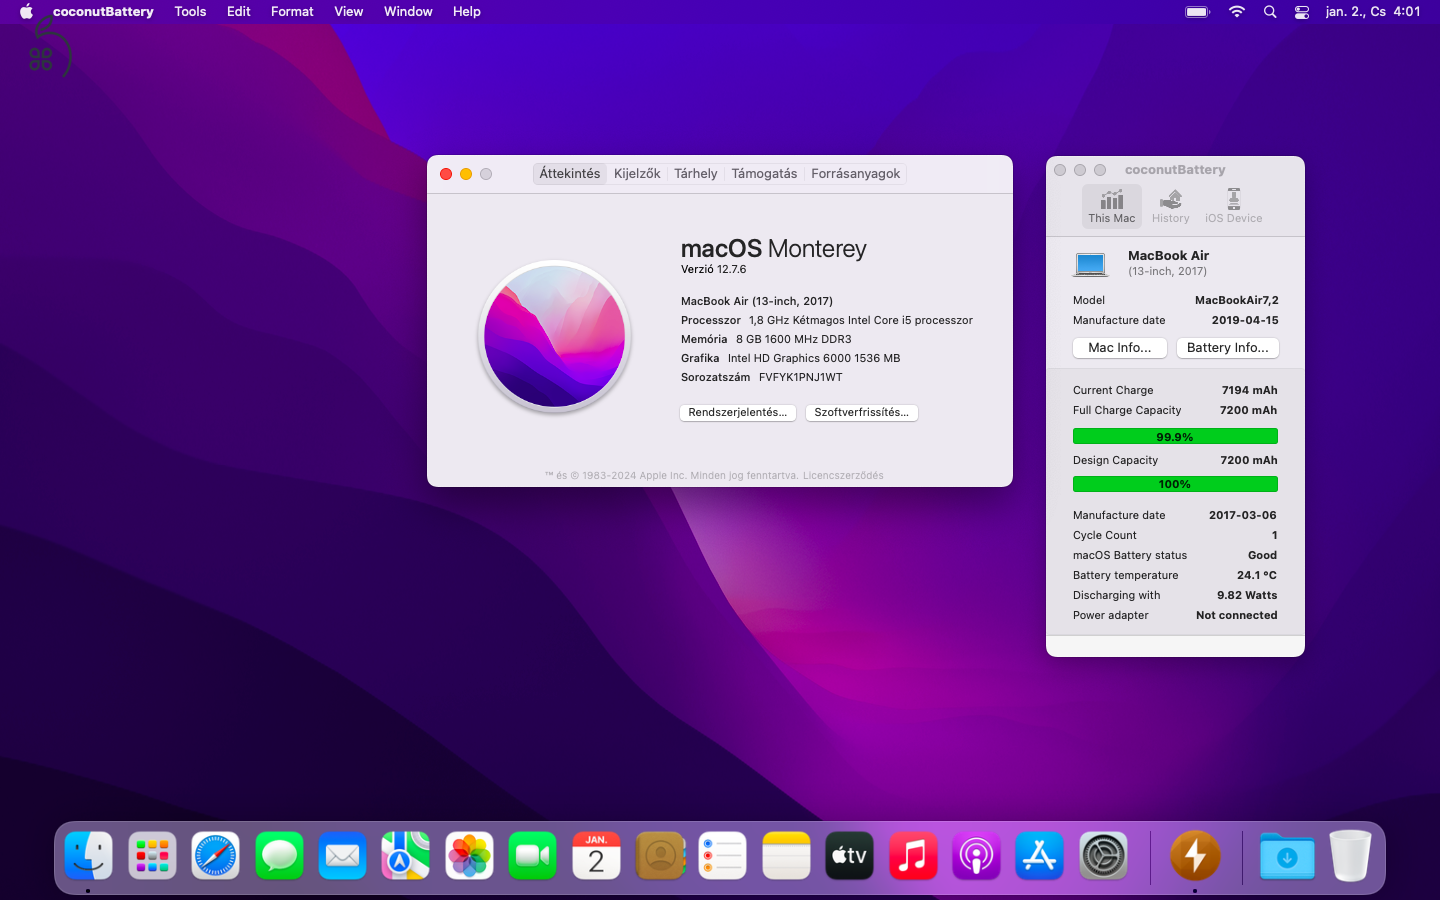Switch to the Forrásanyagok tab
Screen dimensions: 1440x900
[856, 174]
